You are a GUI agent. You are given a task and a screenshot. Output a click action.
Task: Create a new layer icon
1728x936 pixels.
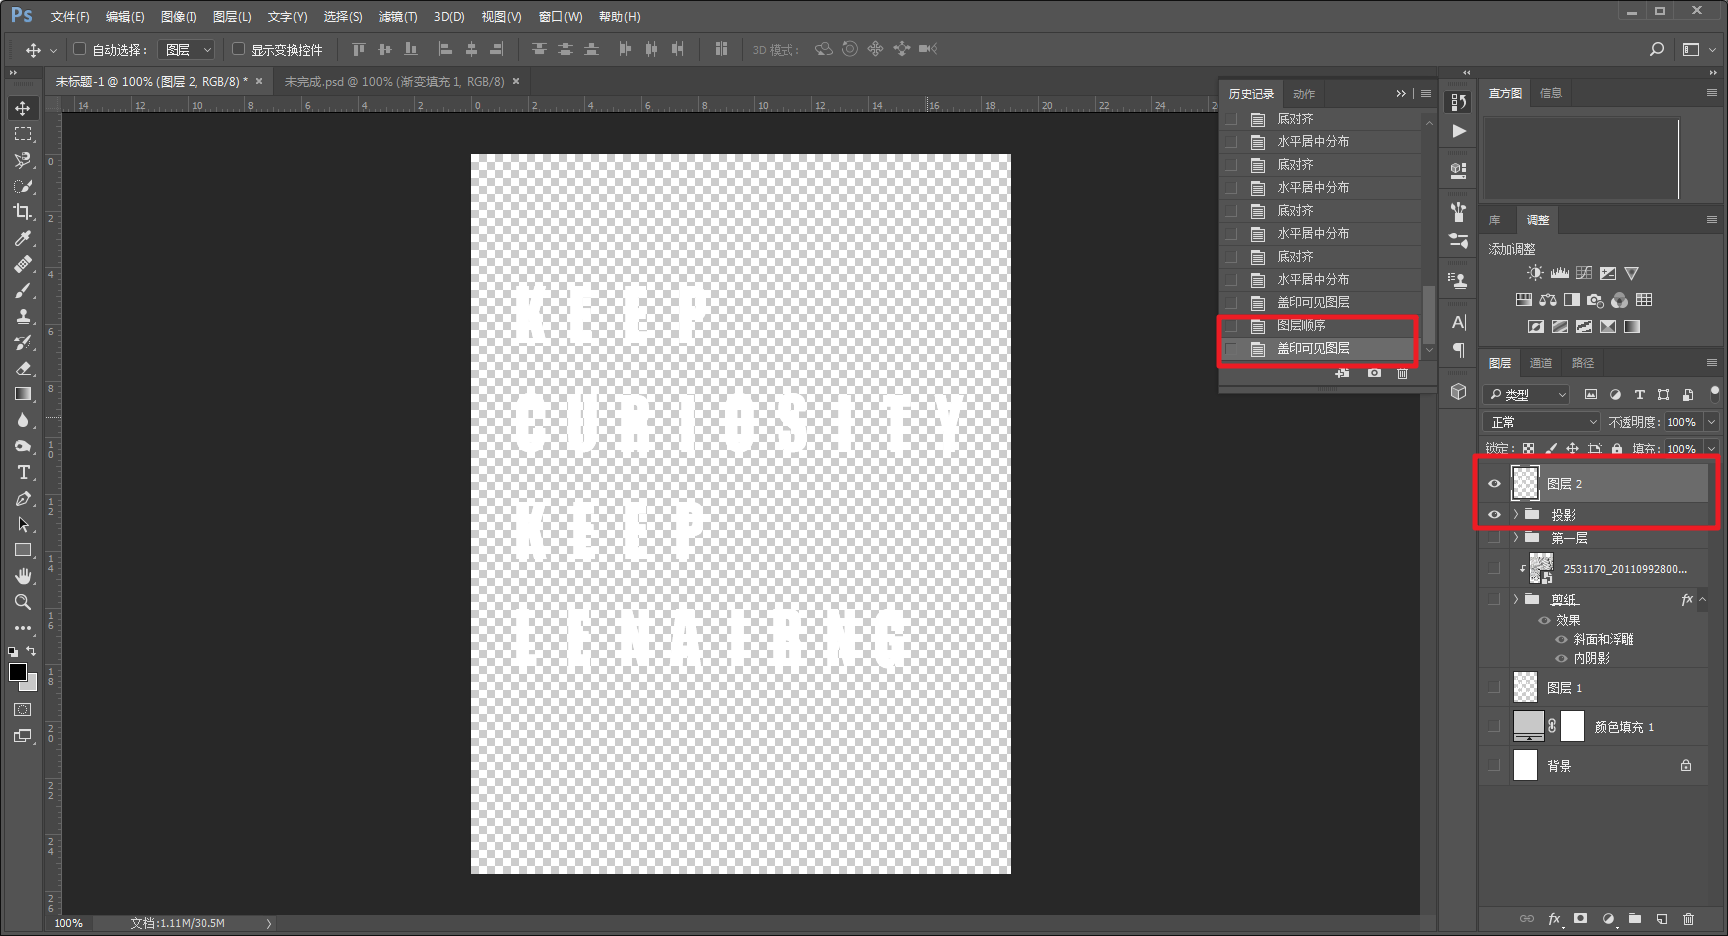click(x=1661, y=918)
